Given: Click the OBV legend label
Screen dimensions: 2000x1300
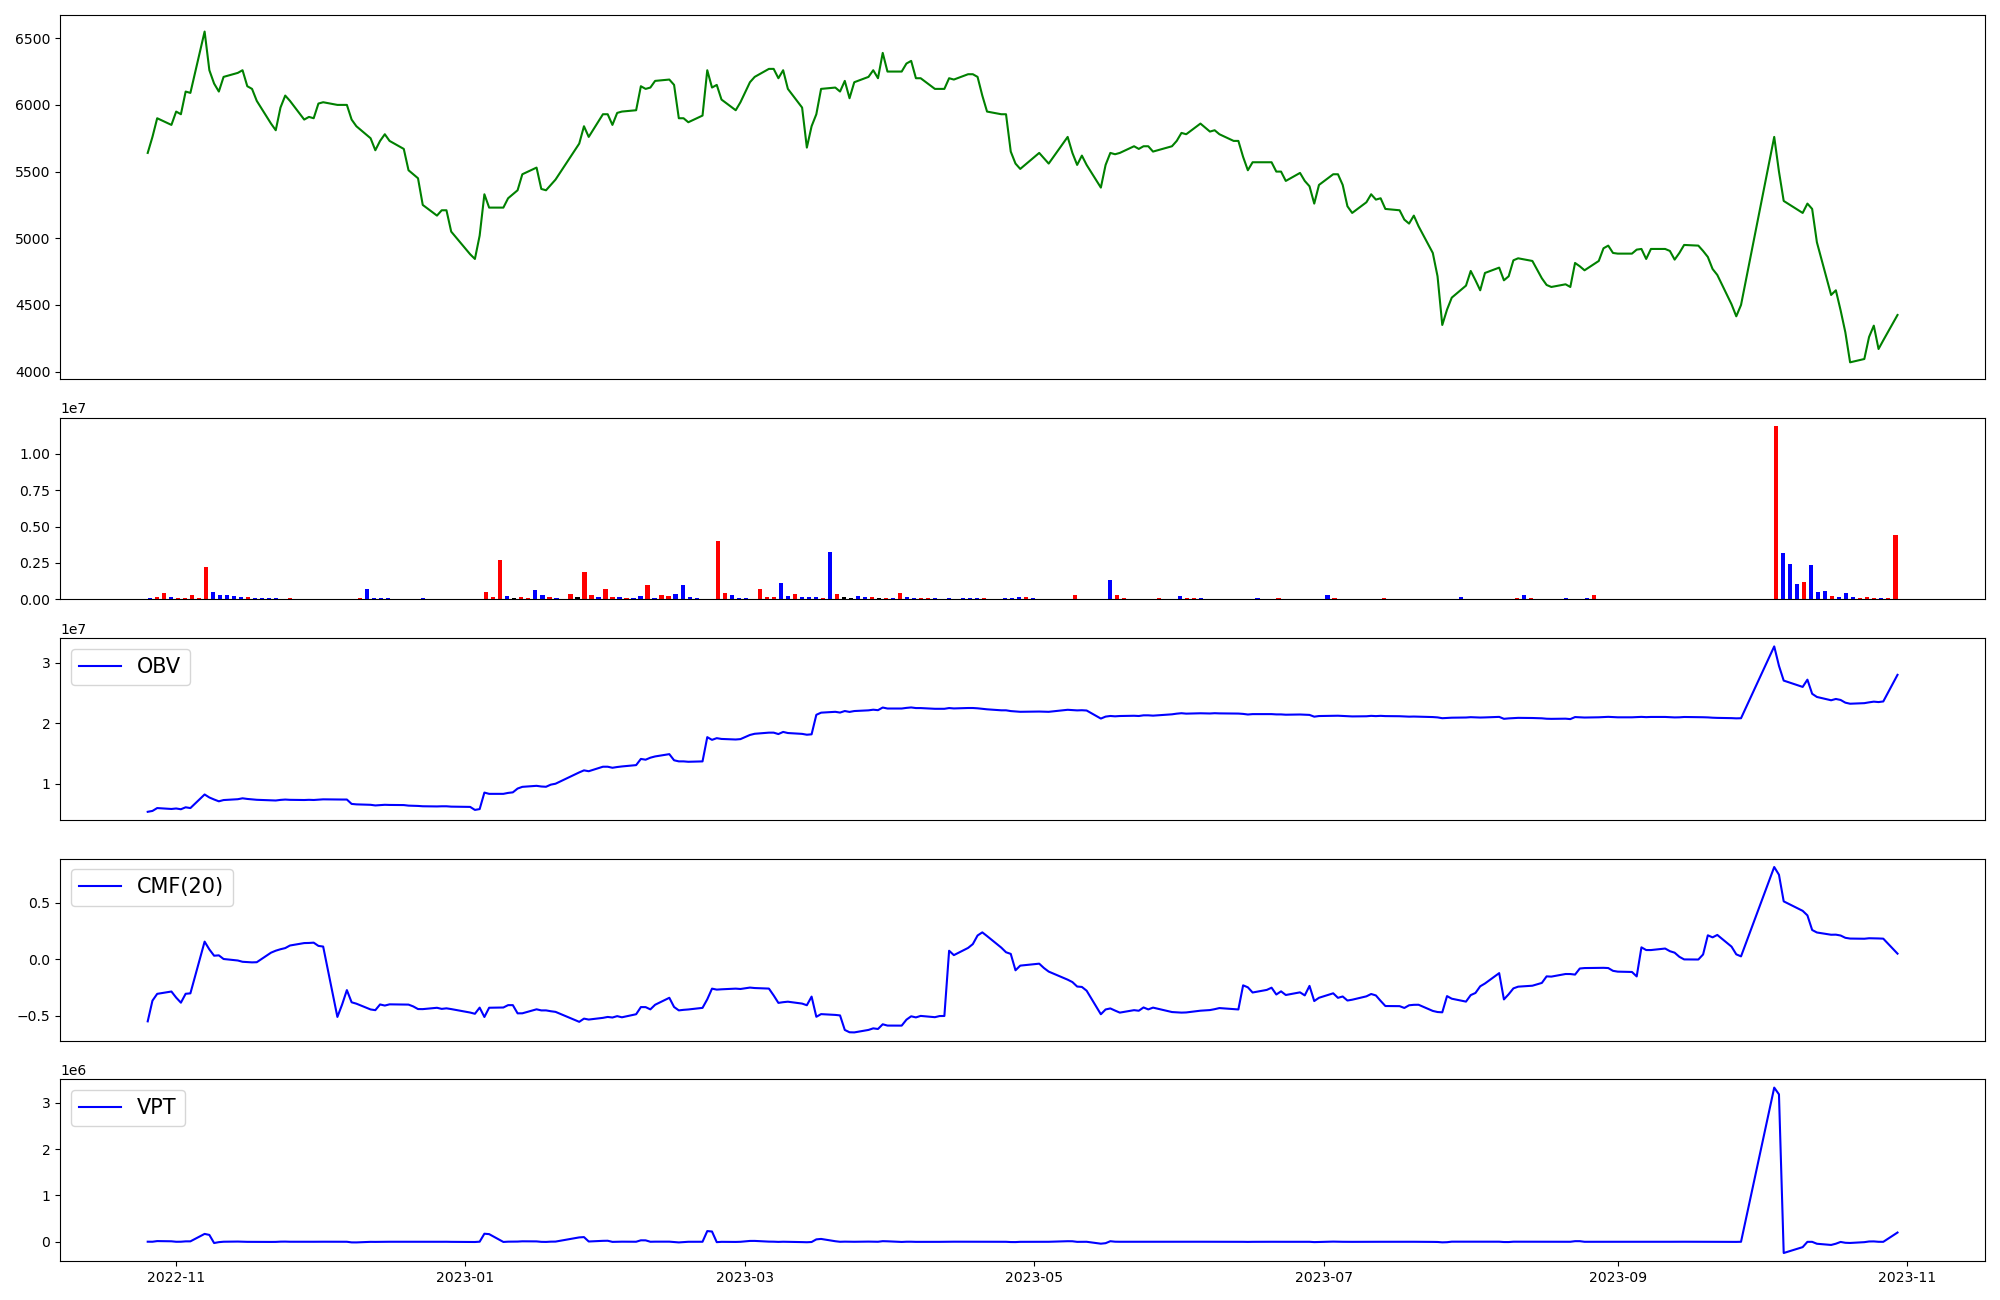Looking at the screenshot, I should (158, 667).
